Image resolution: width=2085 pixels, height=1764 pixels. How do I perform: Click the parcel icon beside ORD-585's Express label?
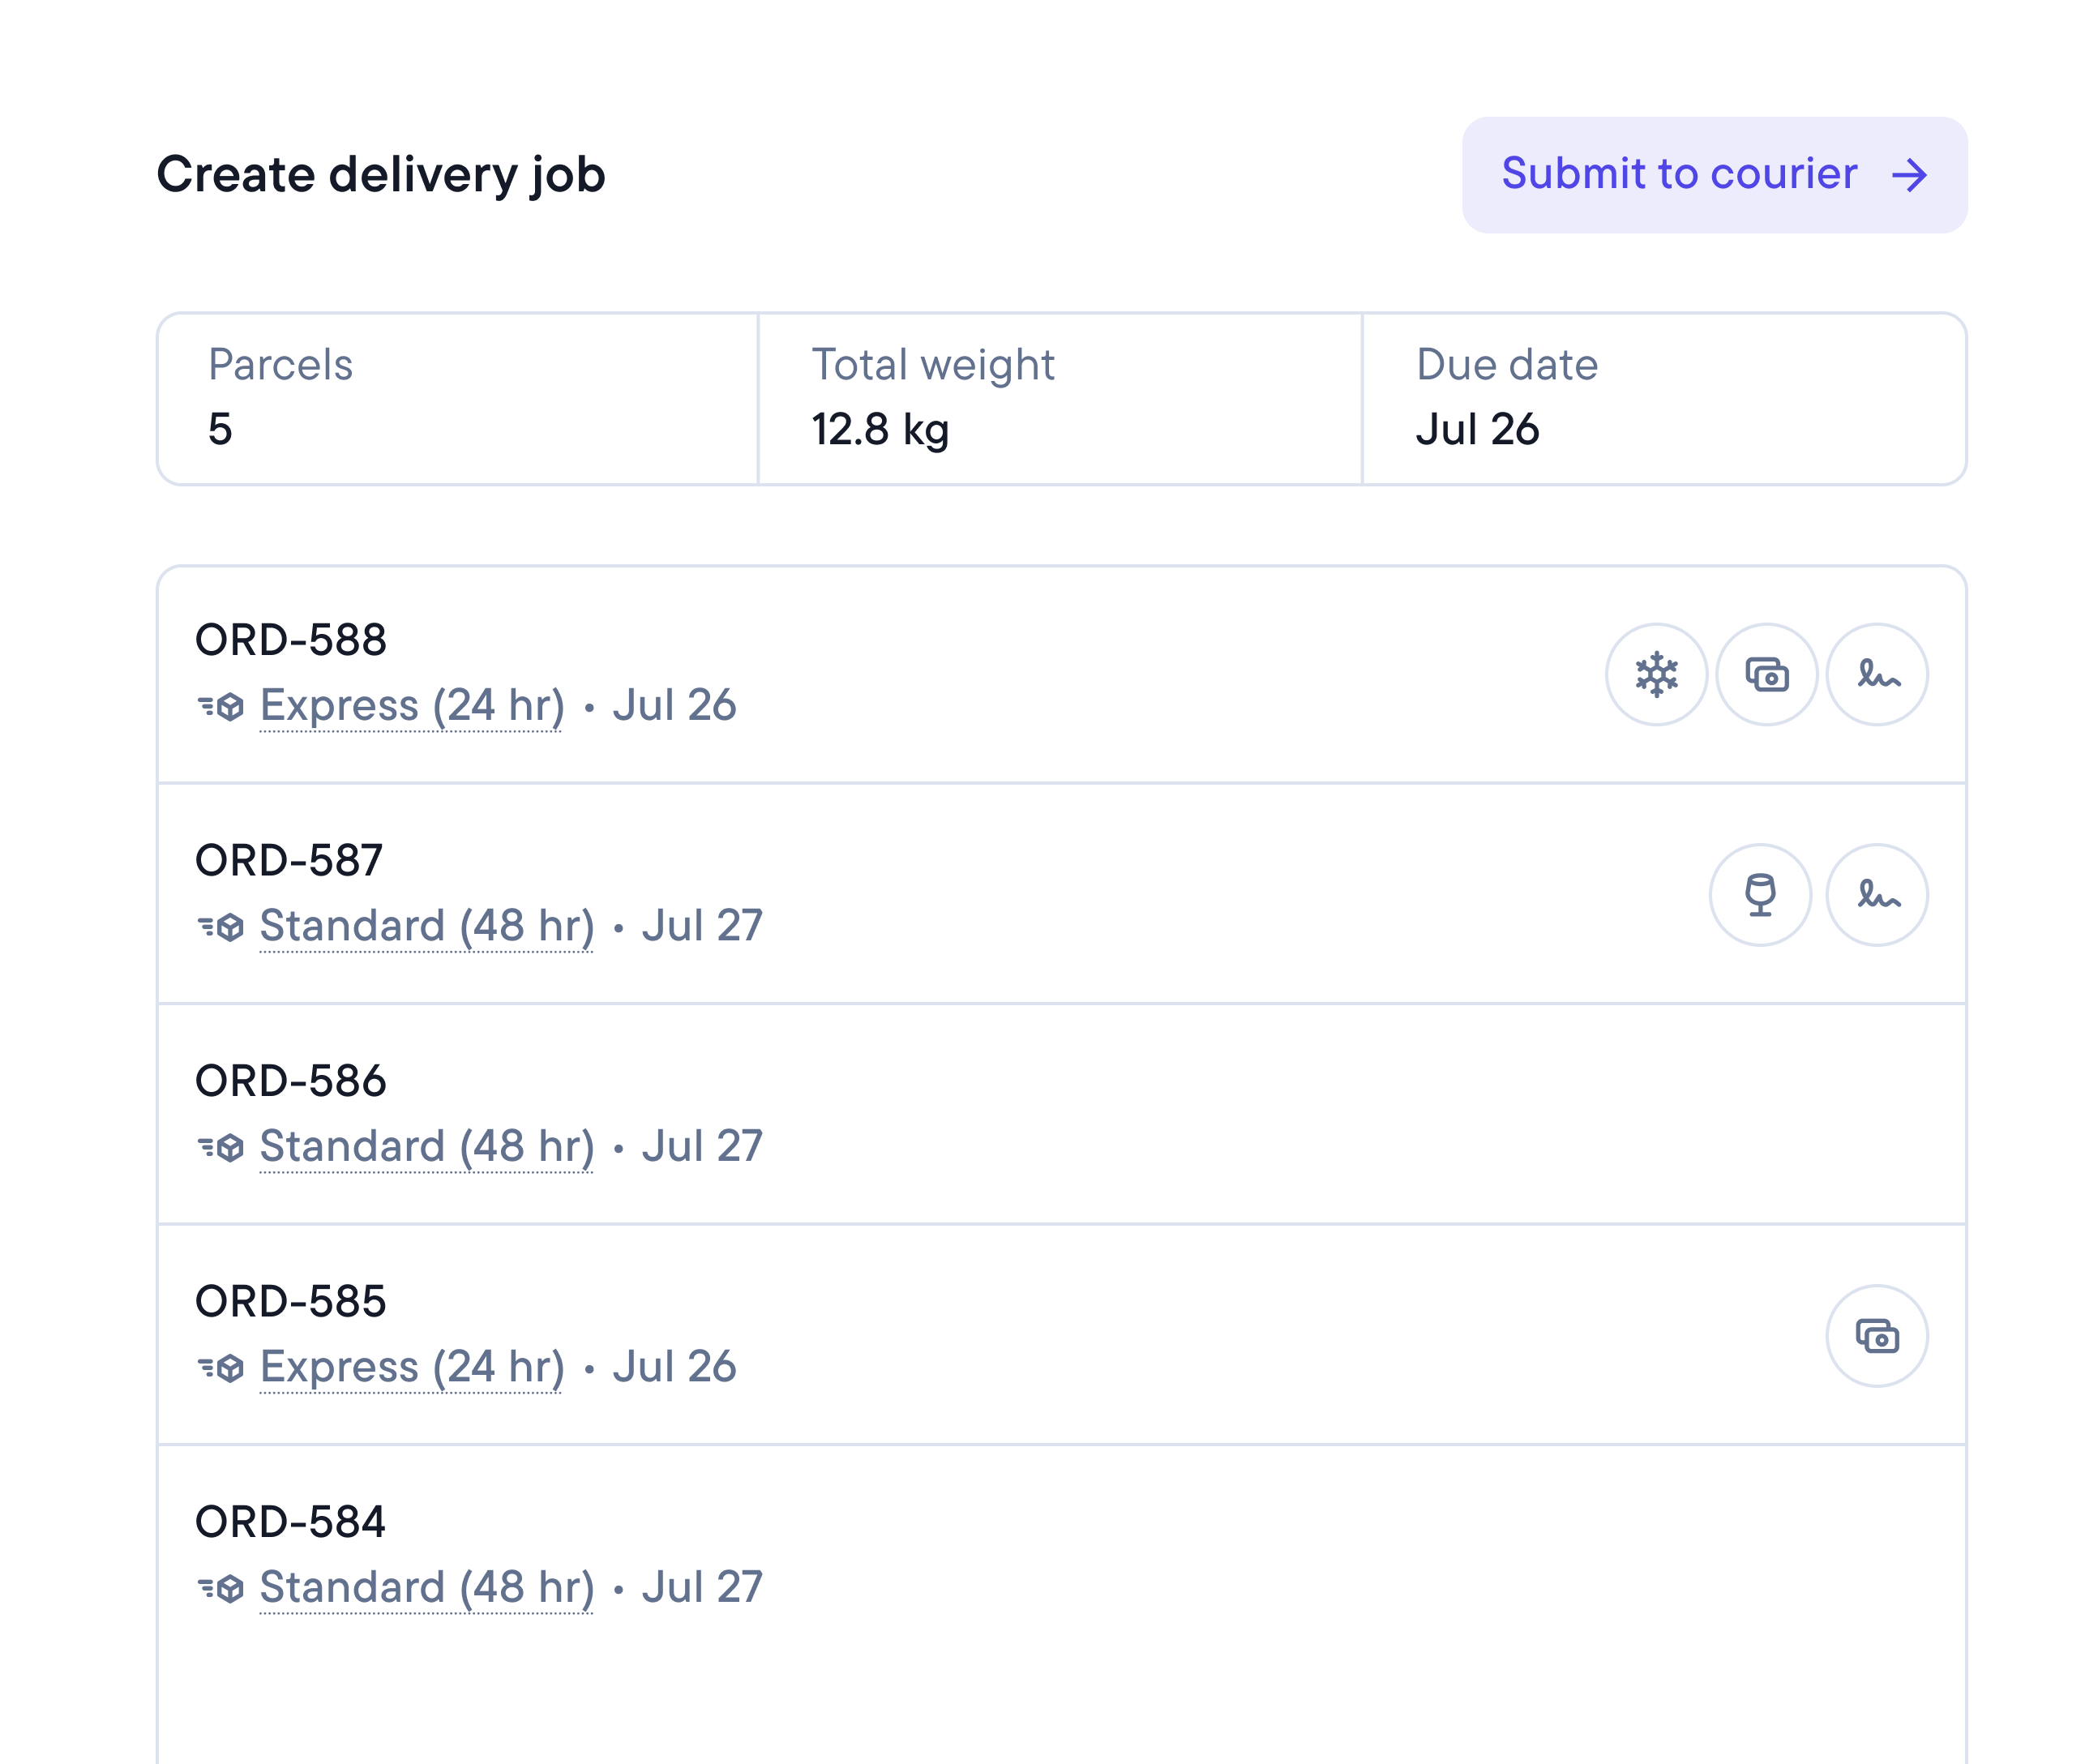coord(222,1366)
